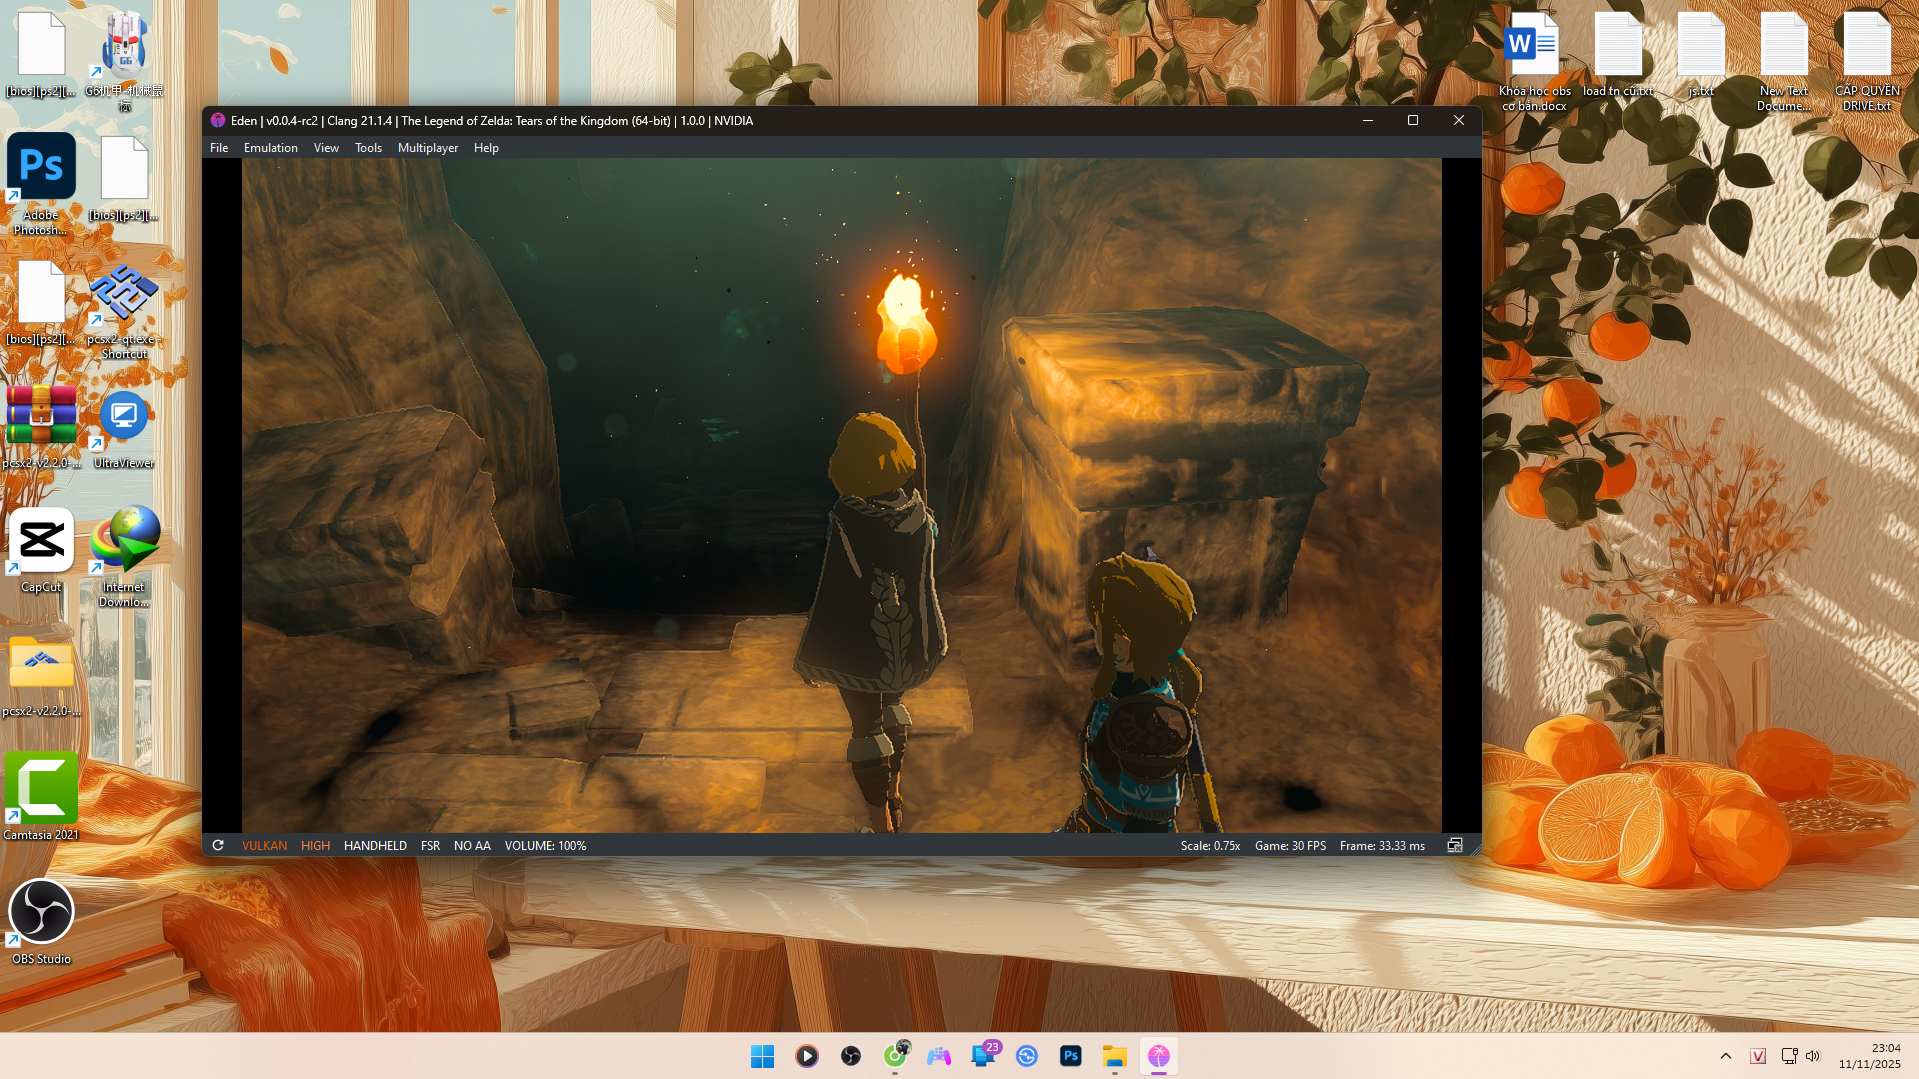
Task: Click VOLUME: 100% to adjust game audio
Action: pyautogui.click(x=545, y=845)
